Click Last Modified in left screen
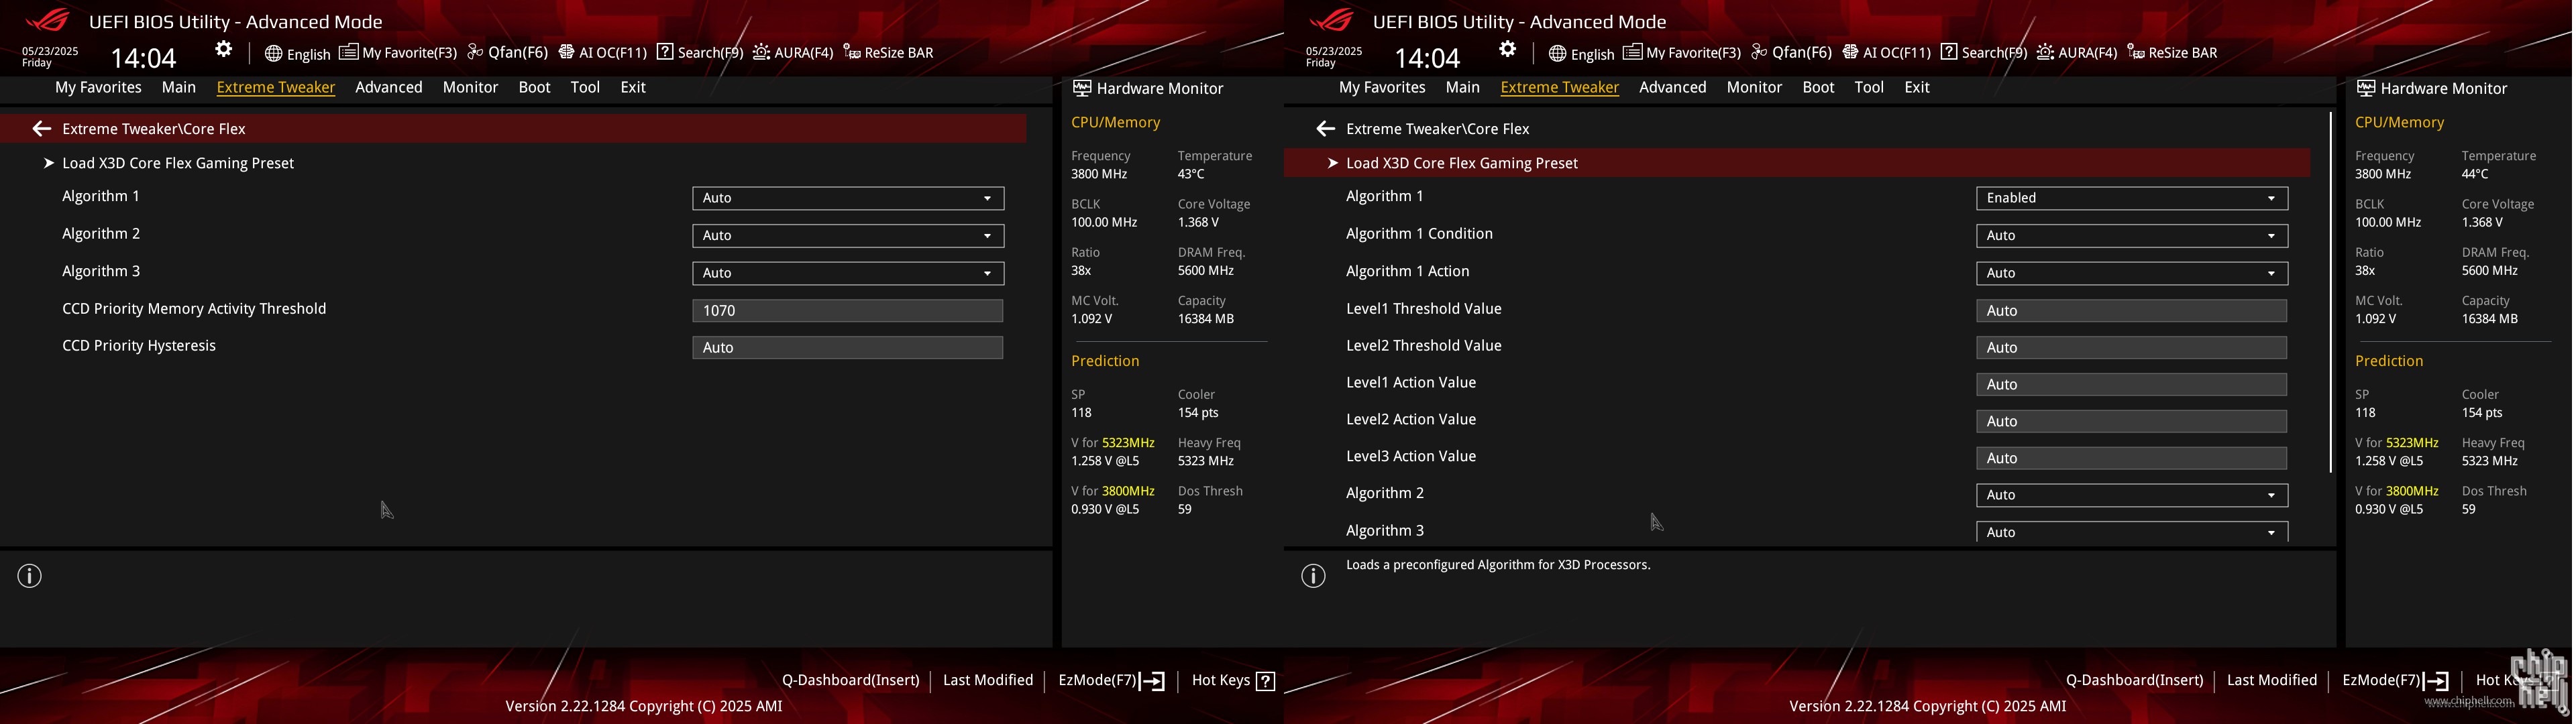 click(988, 680)
